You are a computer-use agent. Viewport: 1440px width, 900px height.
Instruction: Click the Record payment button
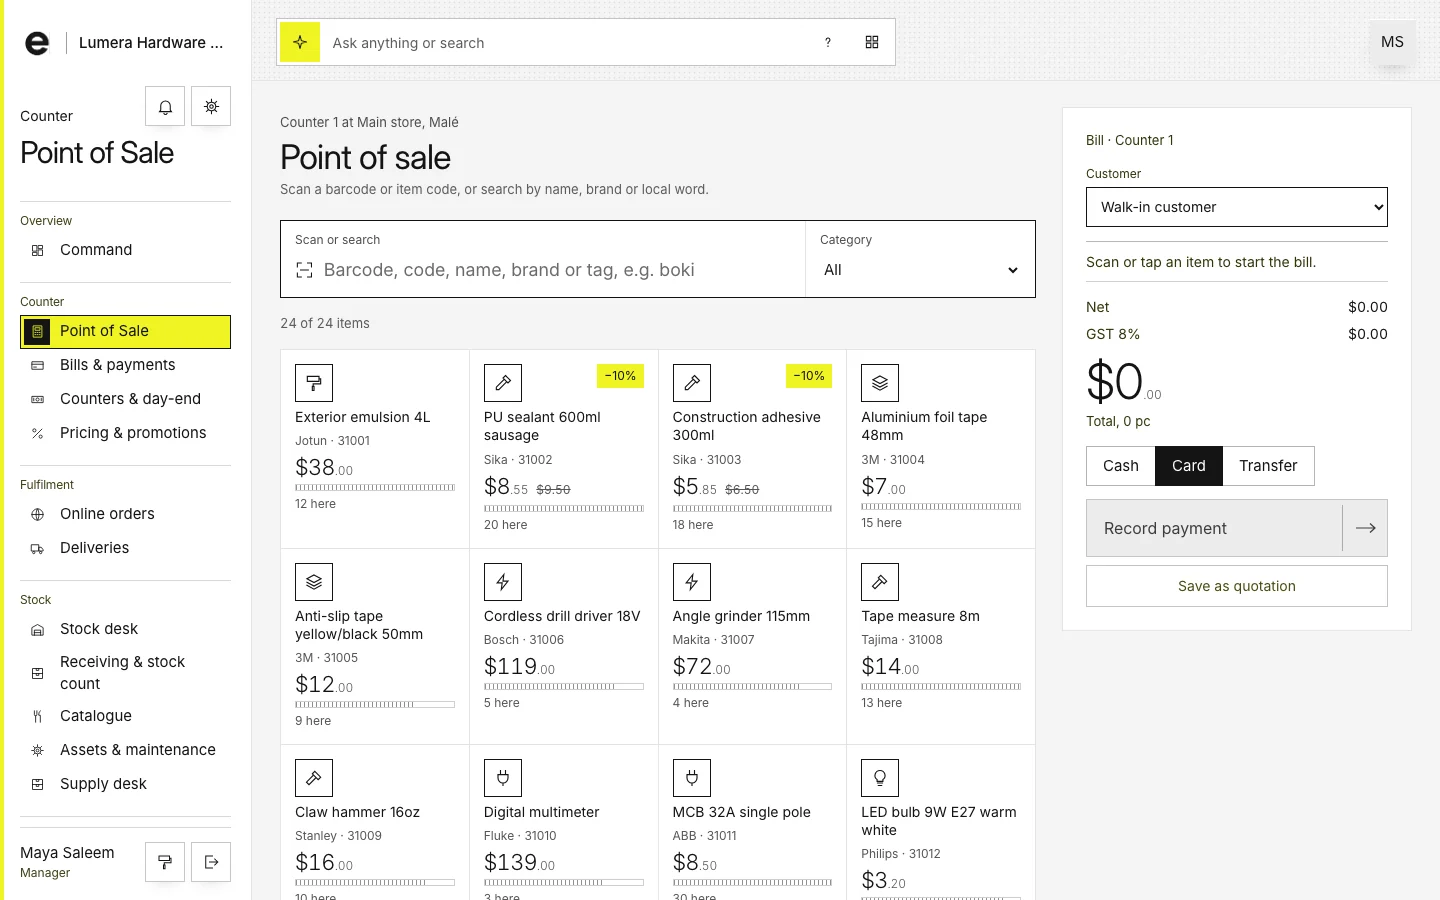point(1237,528)
